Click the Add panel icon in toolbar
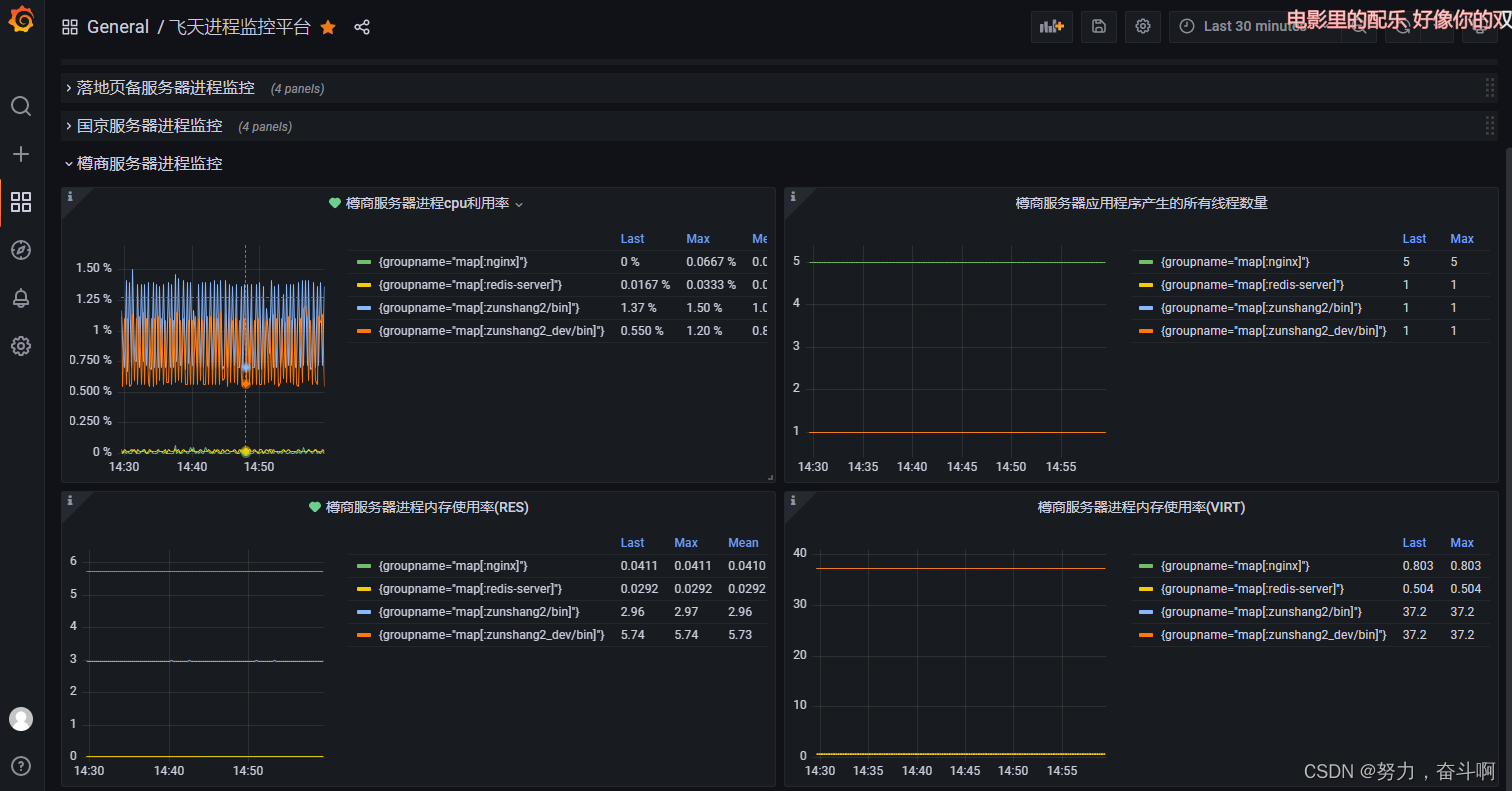1512x791 pixels. pos(1051,26)
